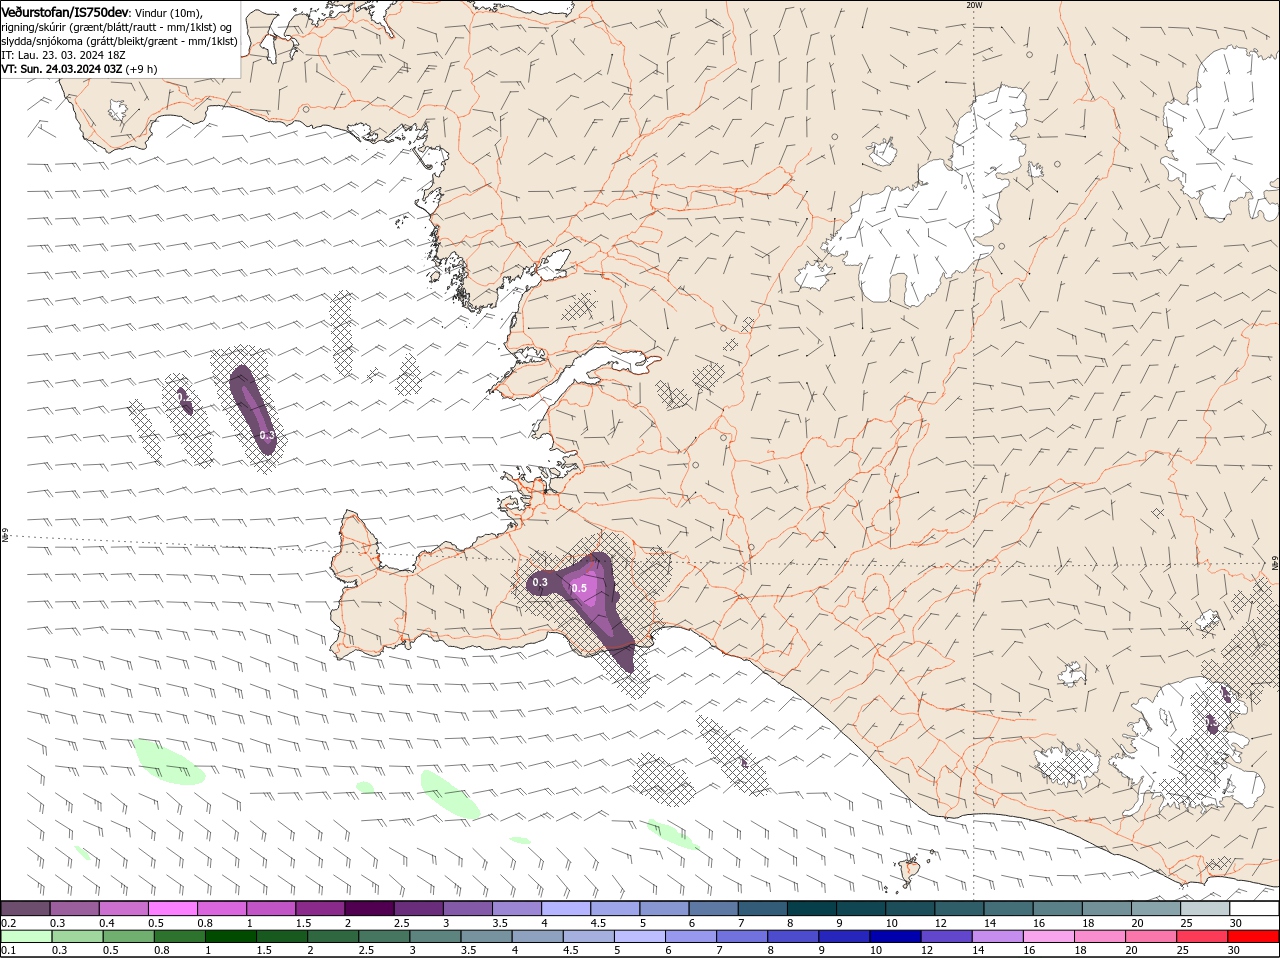Viewport: 1280px width, 958px height.
Task: Click the '0.3' contour label on Reykjanes peninsula
Action: [540, 582]
